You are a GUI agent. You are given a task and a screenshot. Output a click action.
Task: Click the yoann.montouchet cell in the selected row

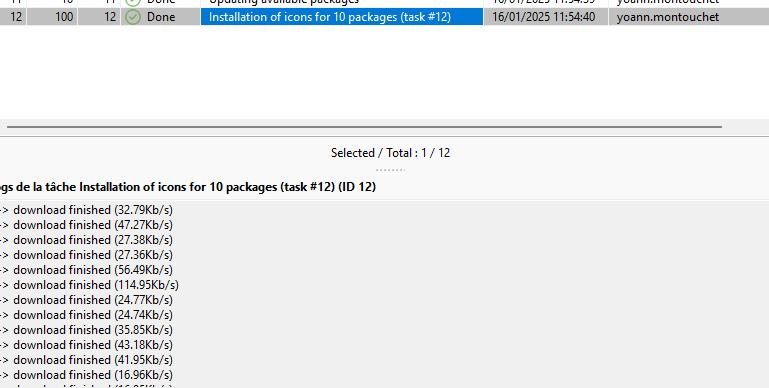click(667, 17)
